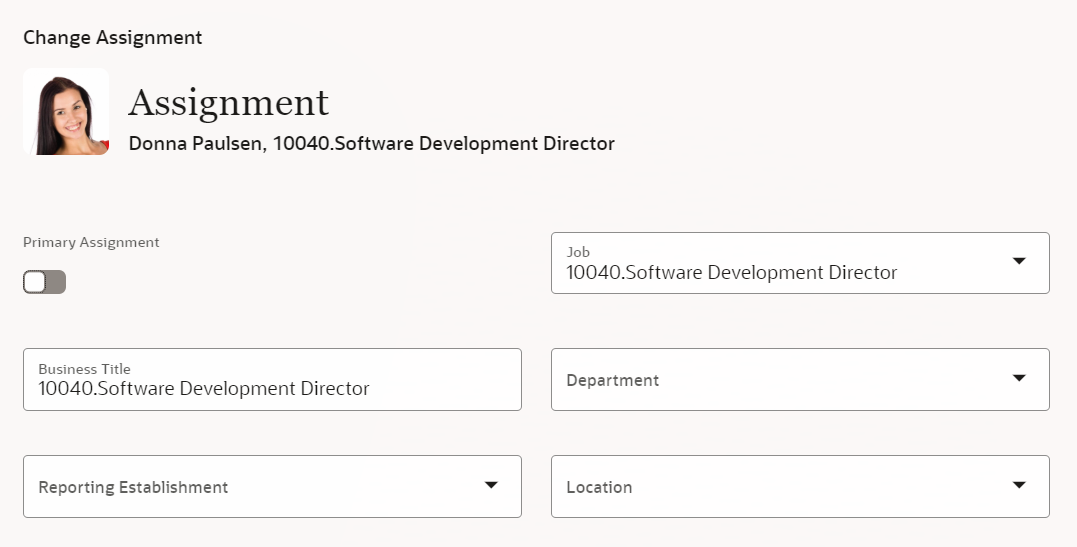Click the Location field label

coord(599,487)
